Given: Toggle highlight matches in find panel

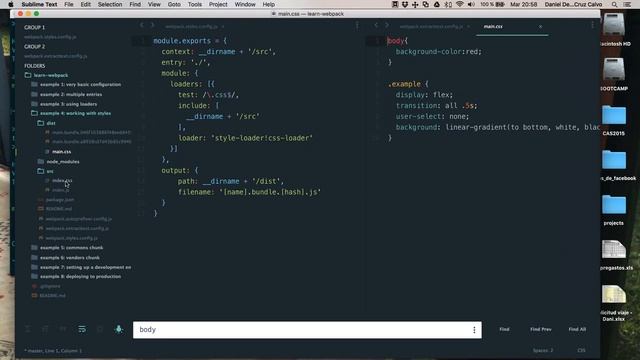Looking at the screenshot, I should 119,329.
